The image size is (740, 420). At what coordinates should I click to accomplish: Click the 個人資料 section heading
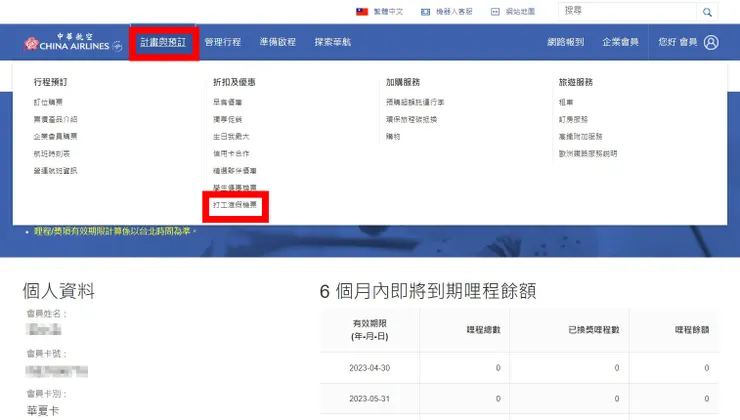(59, 291)
